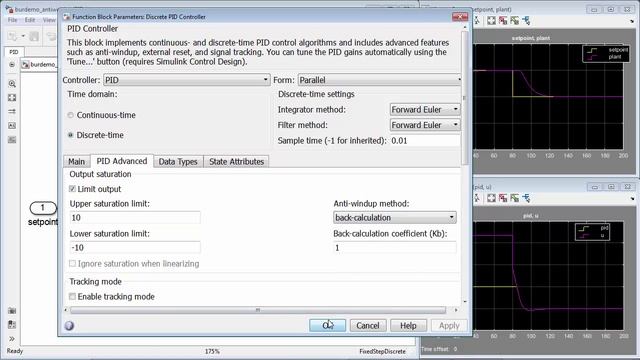Click the Apply button
The width and height of the screenshot is (640, 360).
(x=449, y=325)
